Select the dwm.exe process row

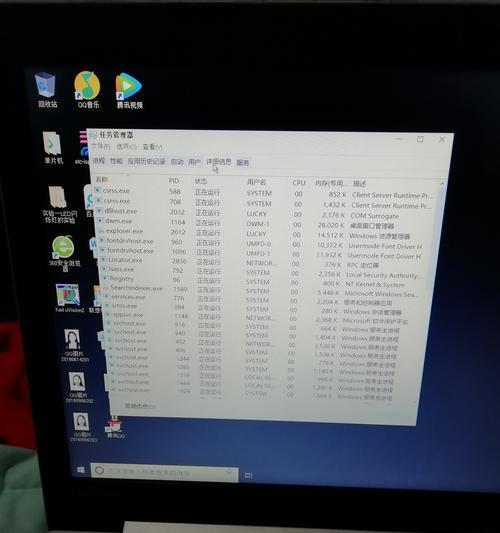pyautogui.click(x=264, y=224)
